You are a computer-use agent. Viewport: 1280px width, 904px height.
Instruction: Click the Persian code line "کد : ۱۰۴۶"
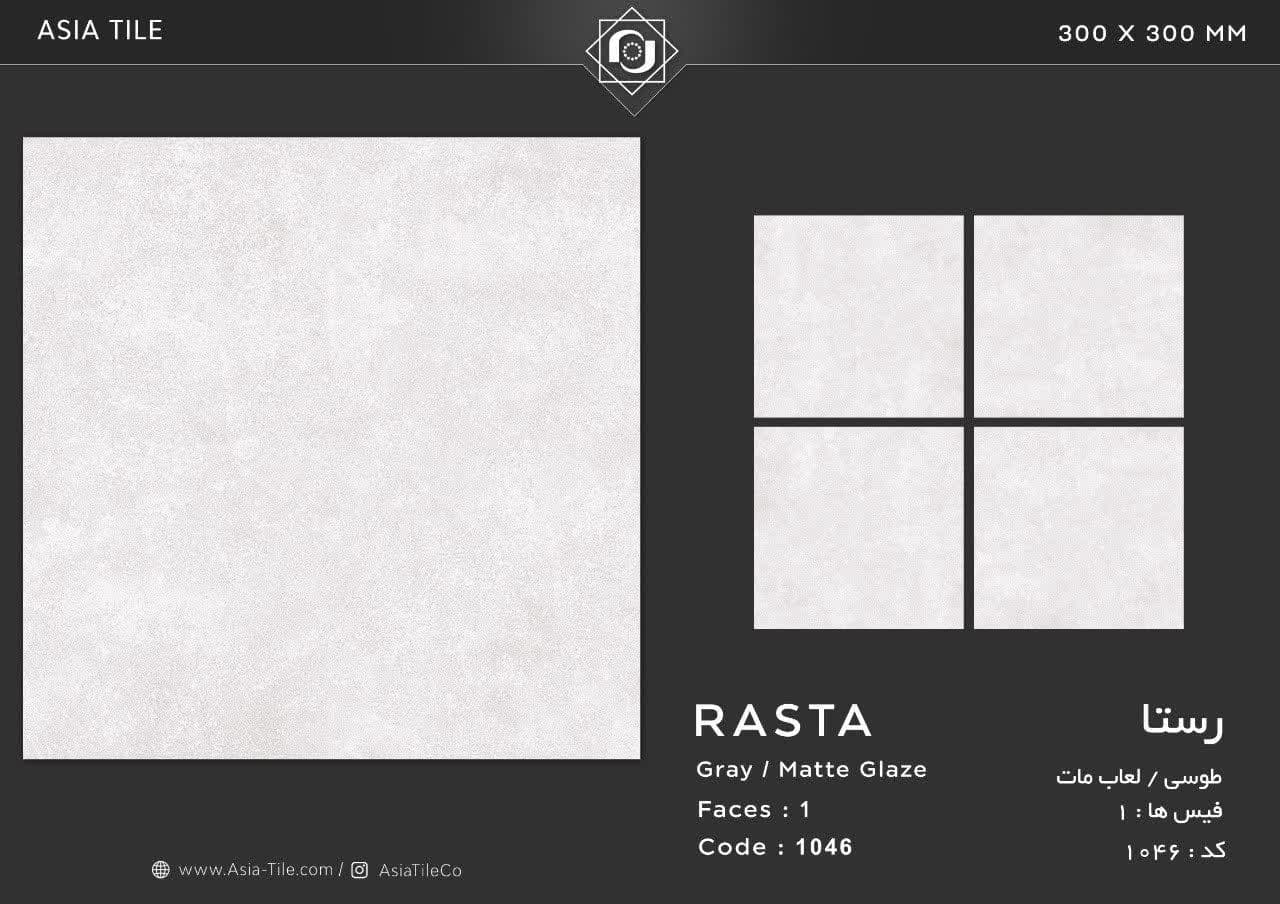click(1175, 850)
